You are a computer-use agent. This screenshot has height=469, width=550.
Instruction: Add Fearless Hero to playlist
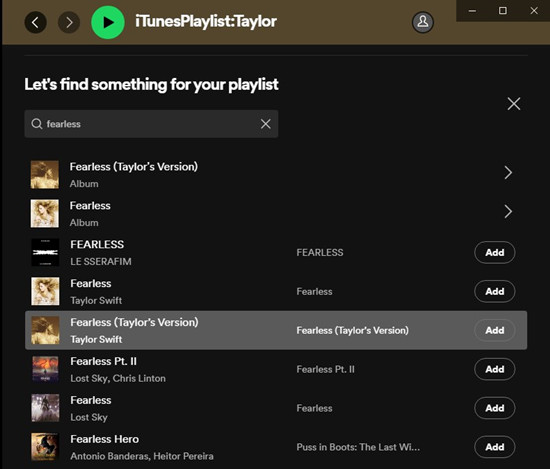pos(495,447)
